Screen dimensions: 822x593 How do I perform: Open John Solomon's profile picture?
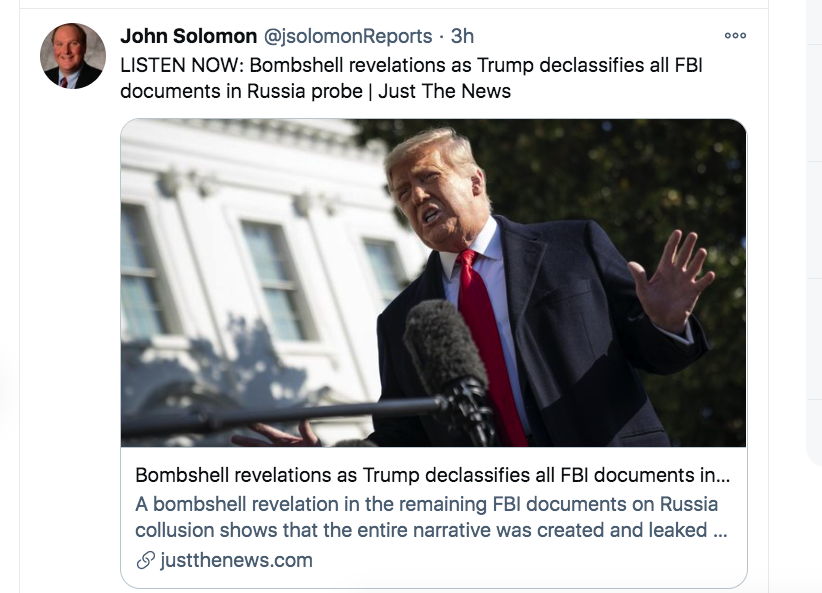coord(73,56)
